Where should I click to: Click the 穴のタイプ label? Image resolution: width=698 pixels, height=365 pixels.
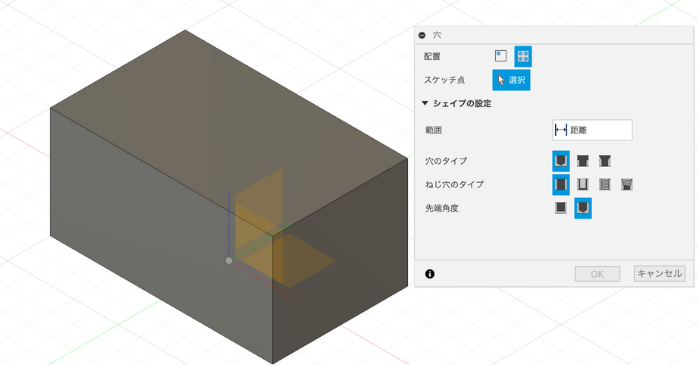[x=446, y=161]
